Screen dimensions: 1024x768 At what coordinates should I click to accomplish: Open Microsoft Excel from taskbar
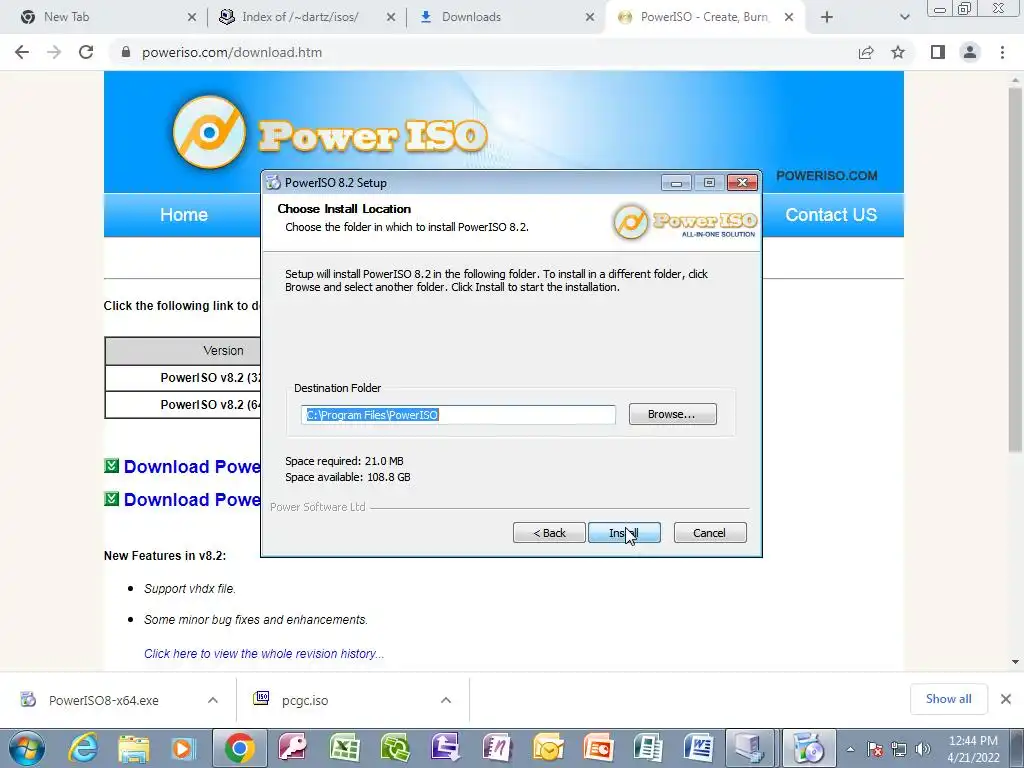tap(344, 748)
